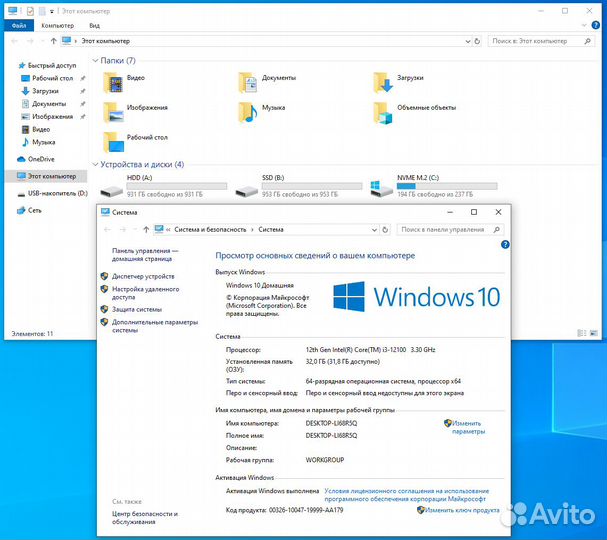Select the Объемные объекты folder
This screenshot has height=540, width=607.
pyautogui.click(x=382, y=110)
